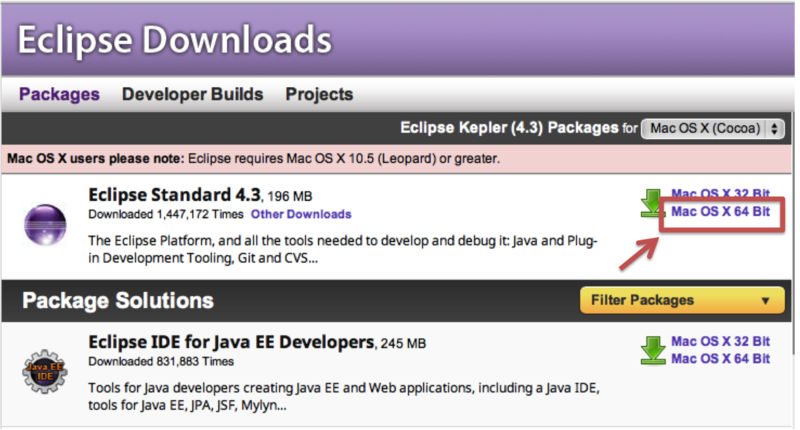Open the Mac OS X (Cocoa) platform dropdown
This screenshot has width=800, height=430.
(713, 128)
